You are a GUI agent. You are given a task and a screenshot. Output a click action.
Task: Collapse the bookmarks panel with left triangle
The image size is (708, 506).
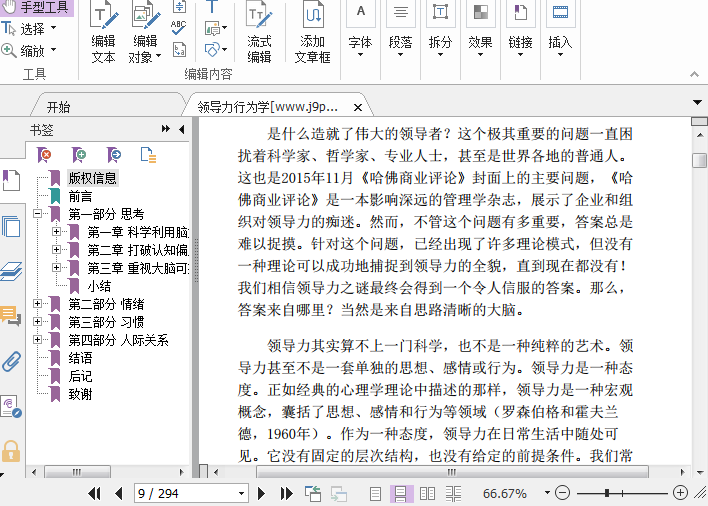(182, 130)
